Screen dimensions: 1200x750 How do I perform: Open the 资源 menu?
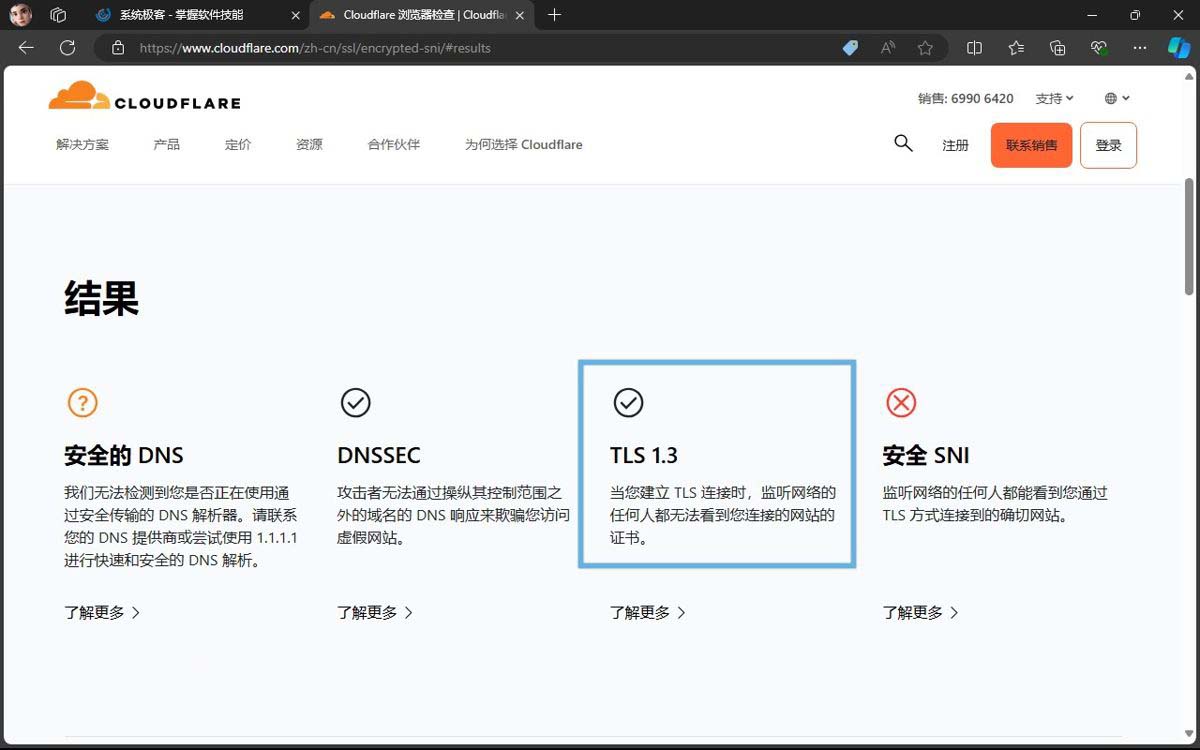click(x=309, y=145)
